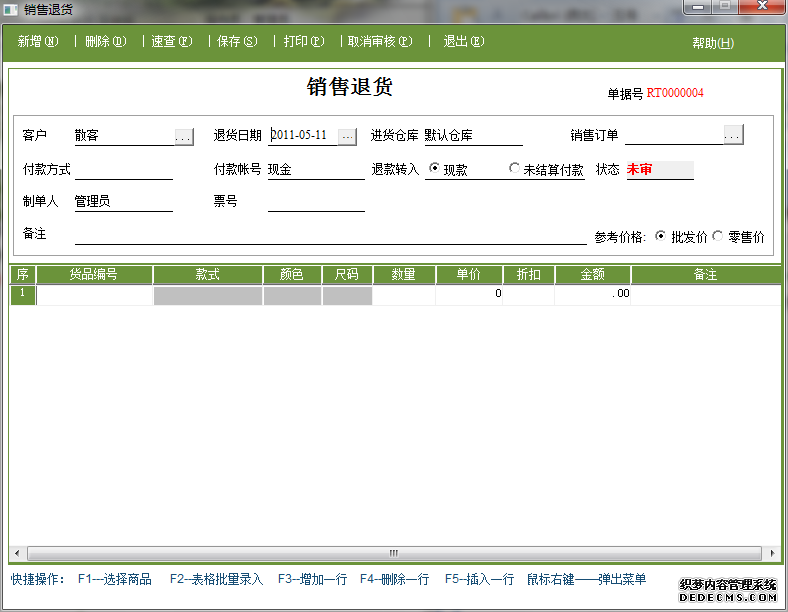Click the 货品编号 cell in row 1
788x612 pixels.
(x=95, y=295)
